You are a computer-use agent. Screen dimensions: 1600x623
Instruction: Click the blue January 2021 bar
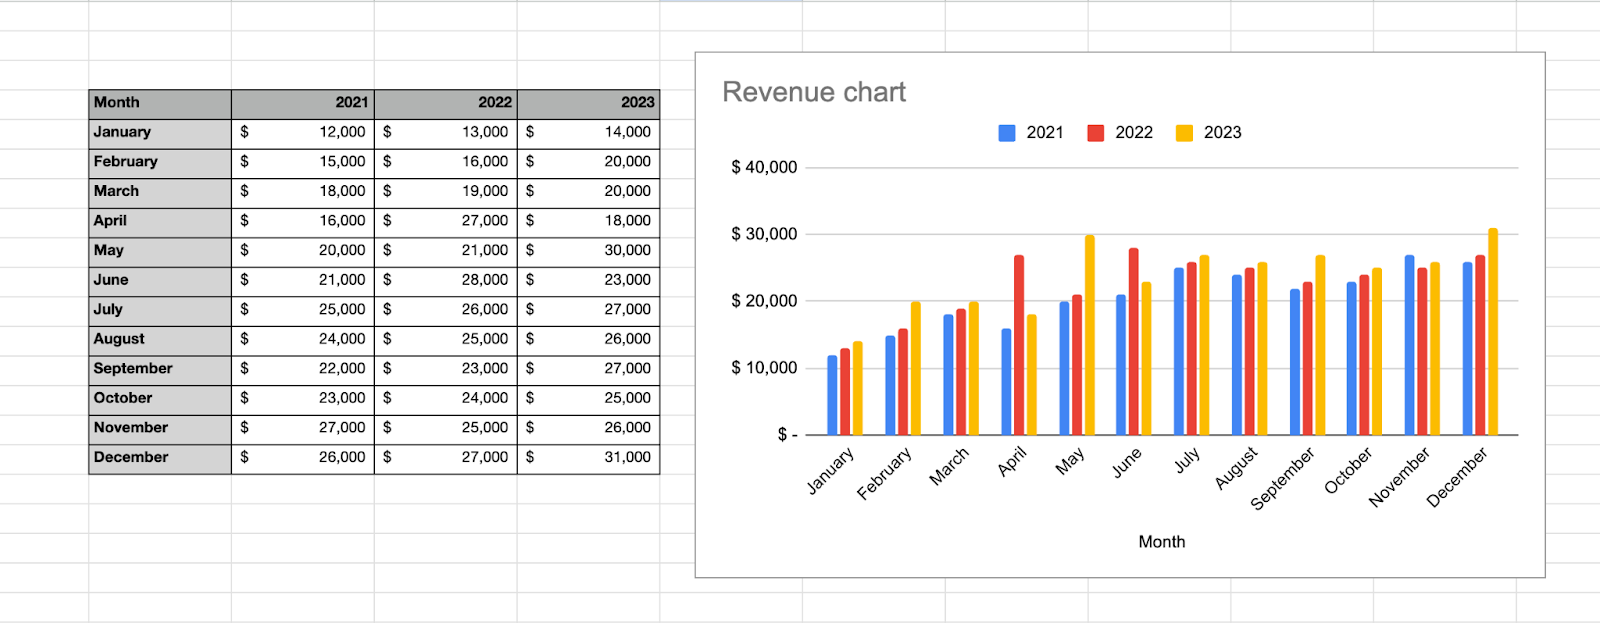click(x=832, y=395)
